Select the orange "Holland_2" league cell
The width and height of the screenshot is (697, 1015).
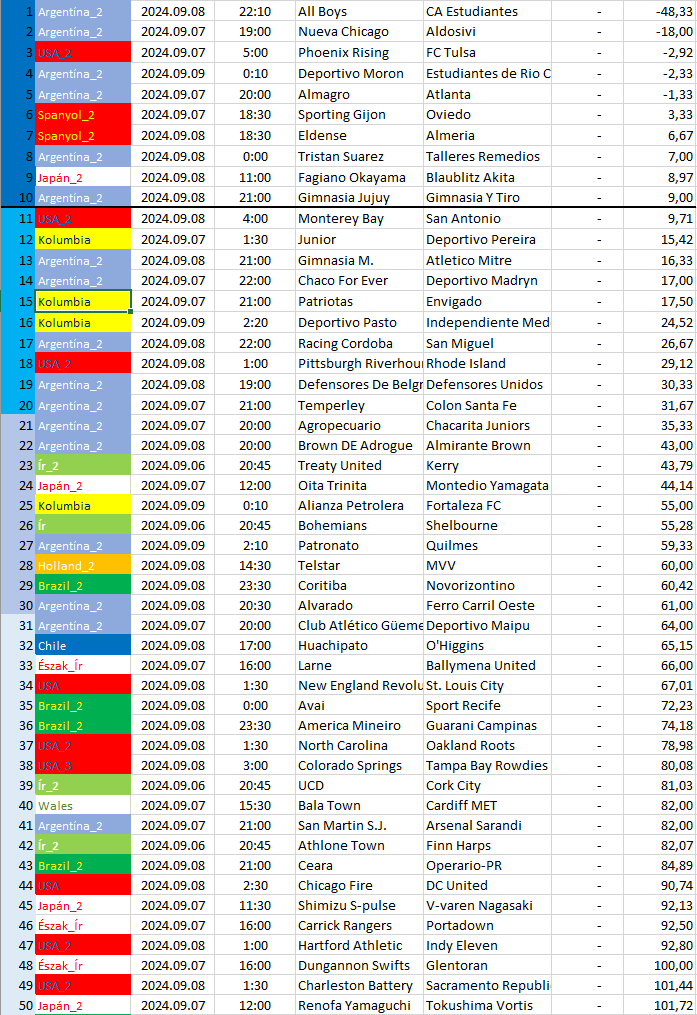pos(83,565)
